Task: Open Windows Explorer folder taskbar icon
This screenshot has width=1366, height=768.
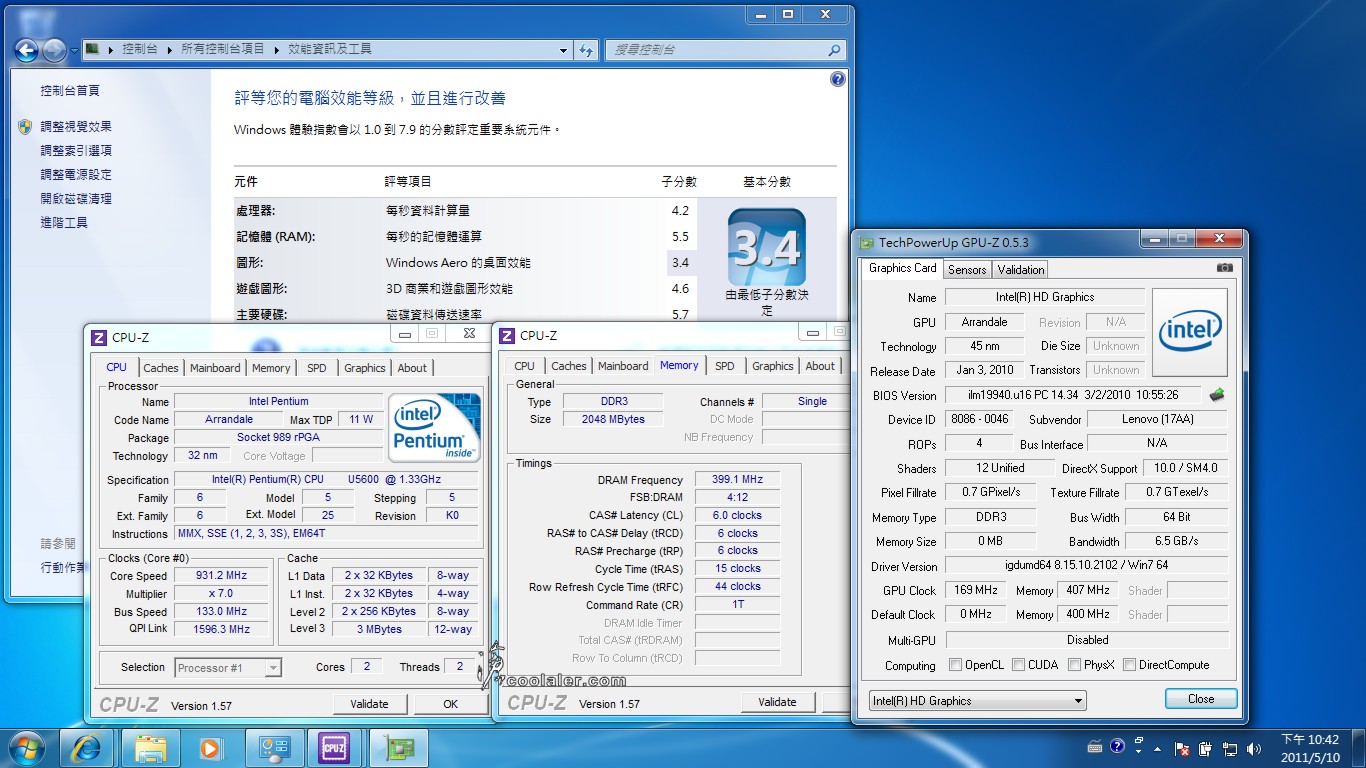Action: [x=151, y=748]
